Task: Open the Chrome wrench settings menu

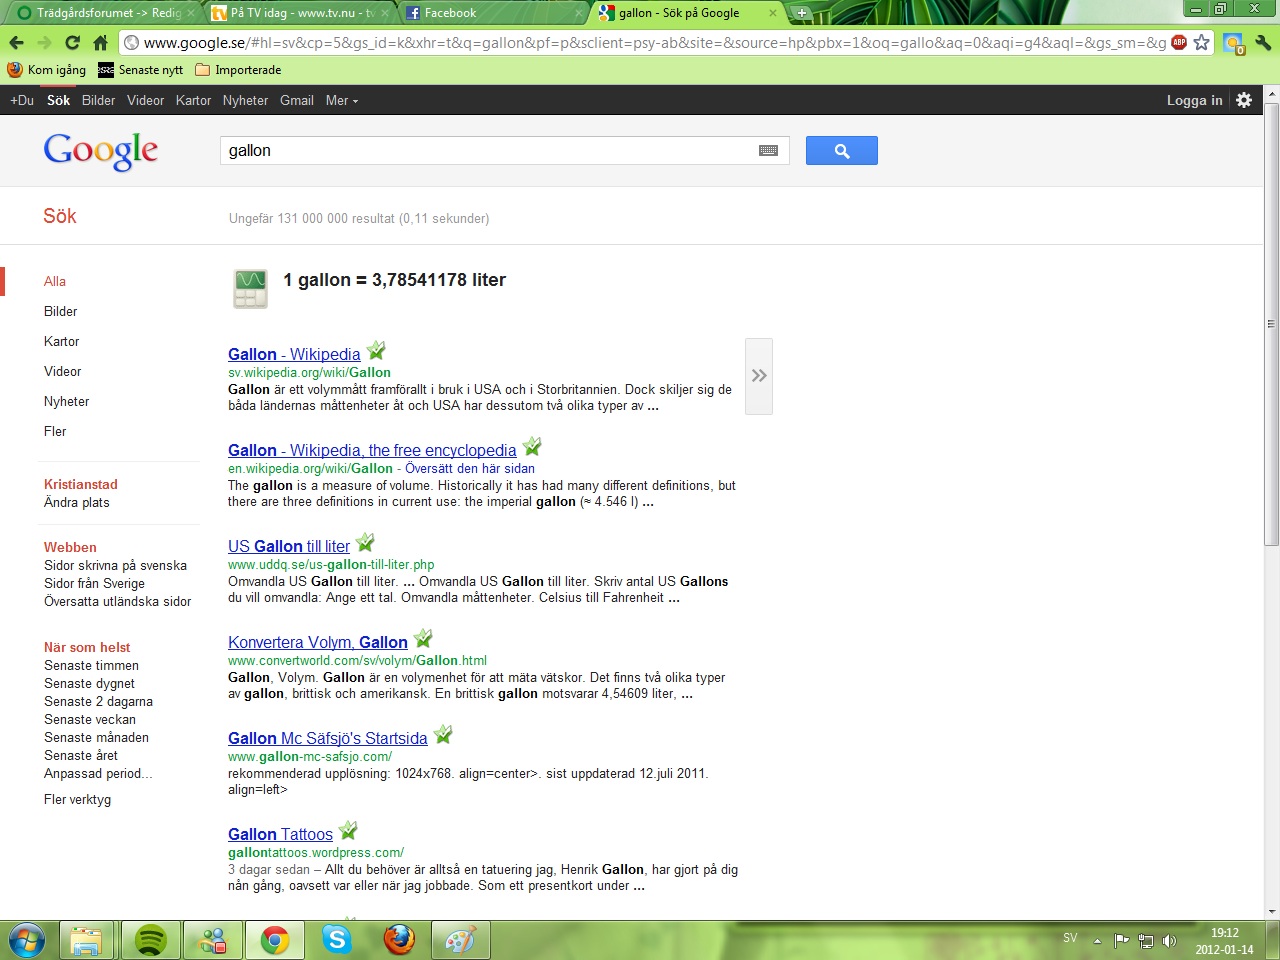Action: [1263, 43]
